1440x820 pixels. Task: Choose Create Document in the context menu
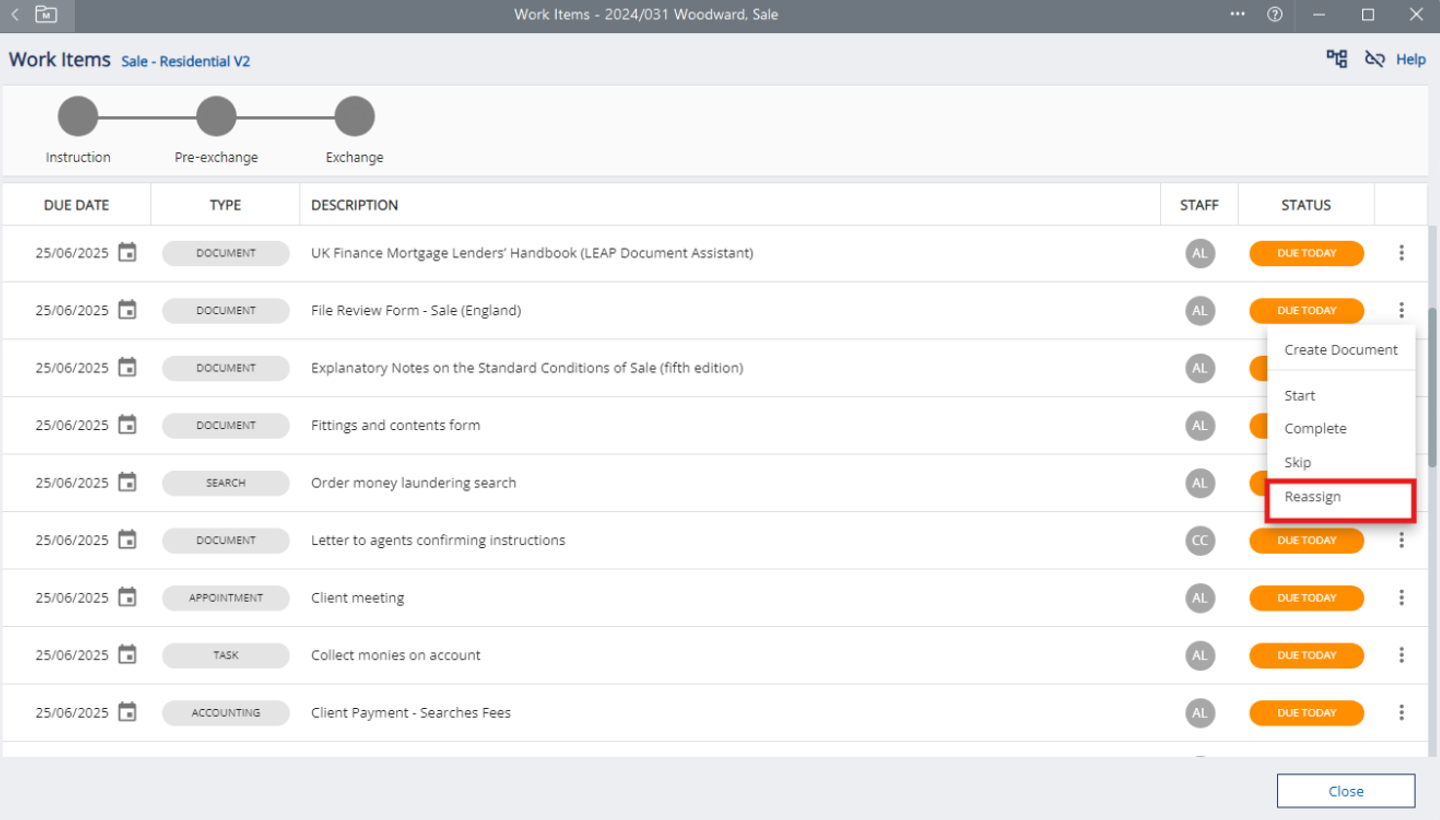click(x=1340, y=350)
